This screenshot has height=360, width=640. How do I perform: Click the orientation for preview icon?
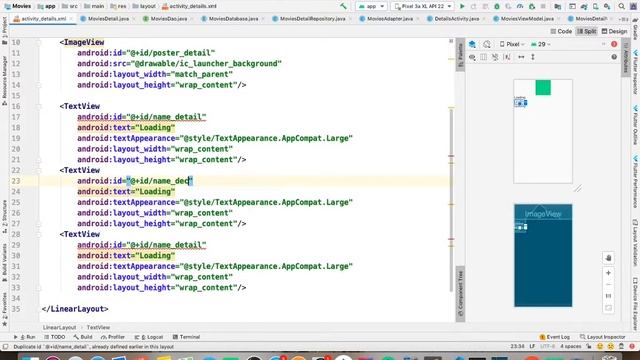[487, 44]
